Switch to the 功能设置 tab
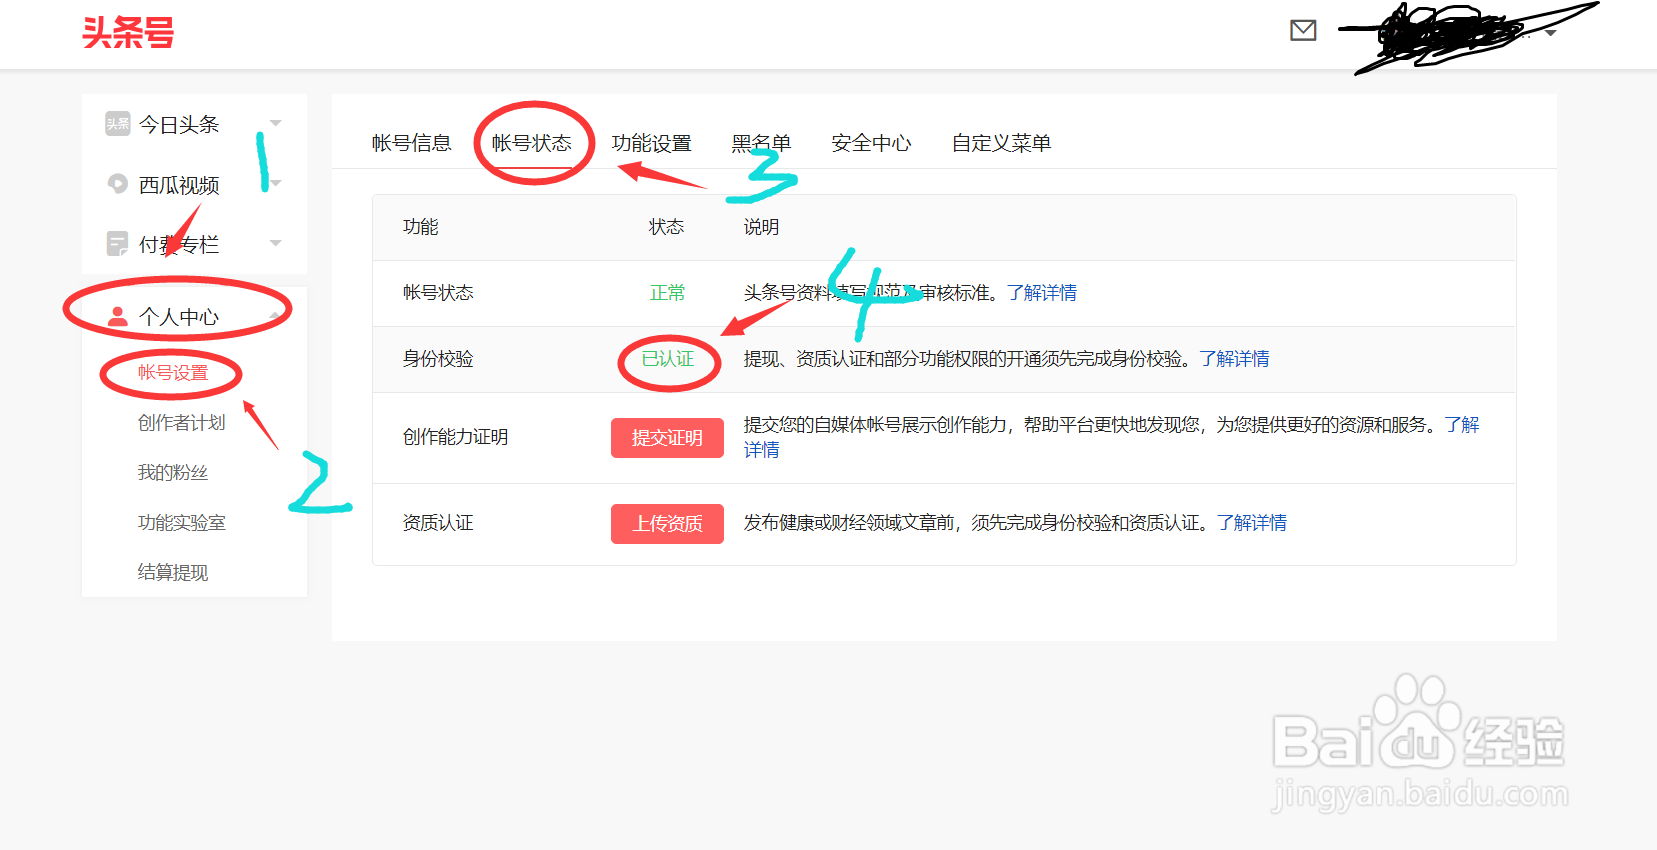Screen dimensions: 1657x850 pyautogui.click(x=652, y=143)
